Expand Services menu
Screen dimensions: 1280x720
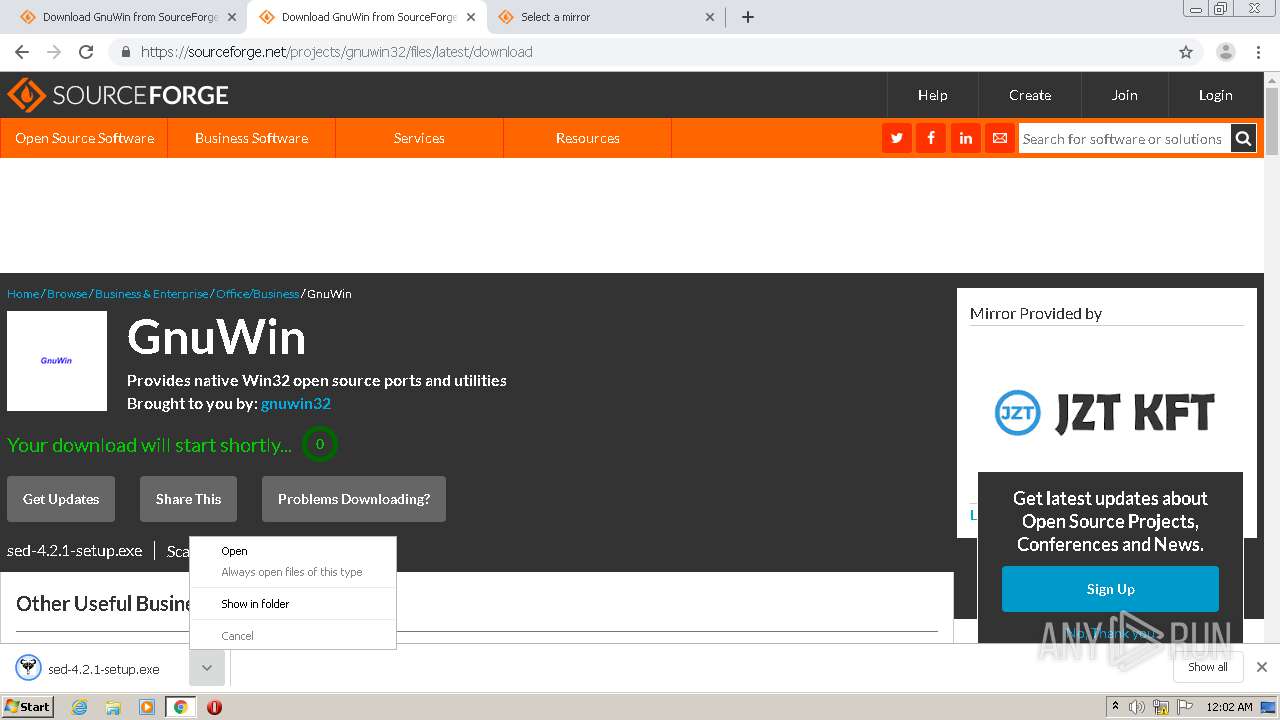419,138
